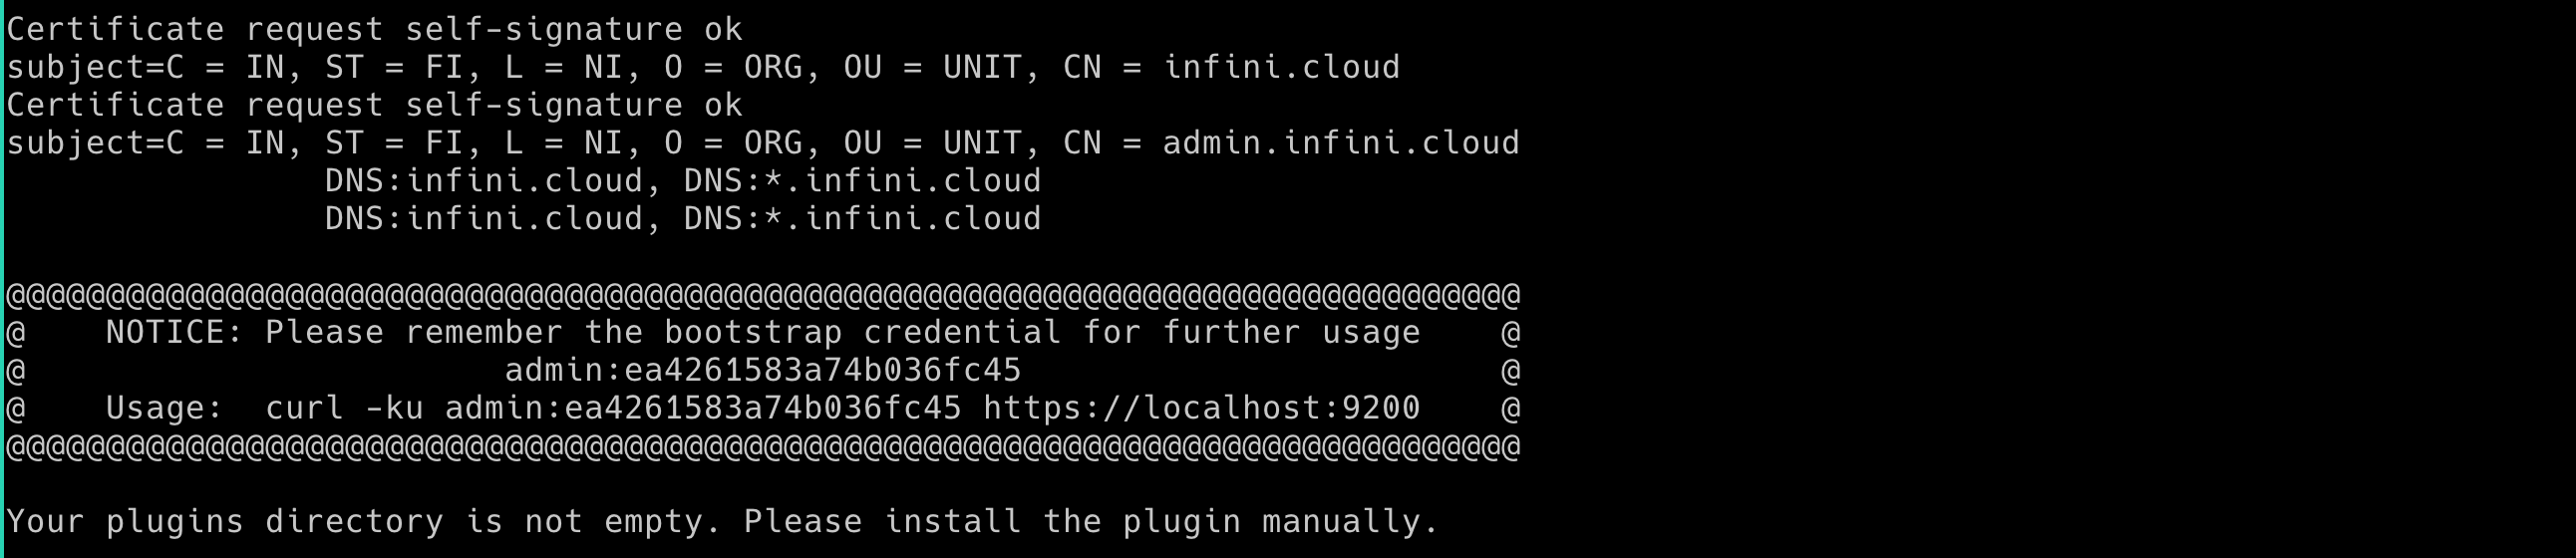This screenshot has height=558, width=2576.
Task: Click the word NOTICE in the banner
Action: 165,332
